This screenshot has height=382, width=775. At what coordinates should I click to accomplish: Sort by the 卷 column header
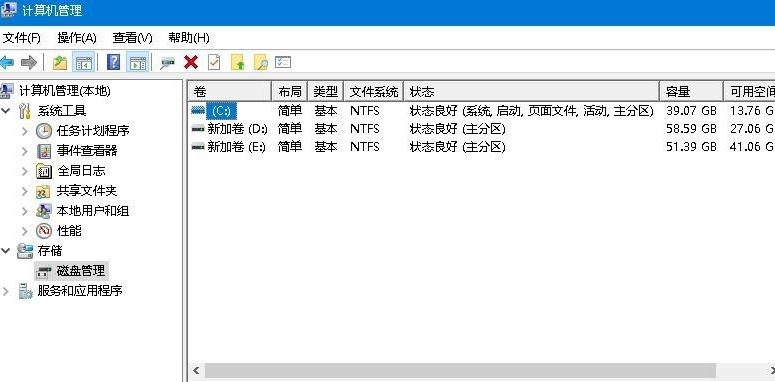click(x=230, y=91)
